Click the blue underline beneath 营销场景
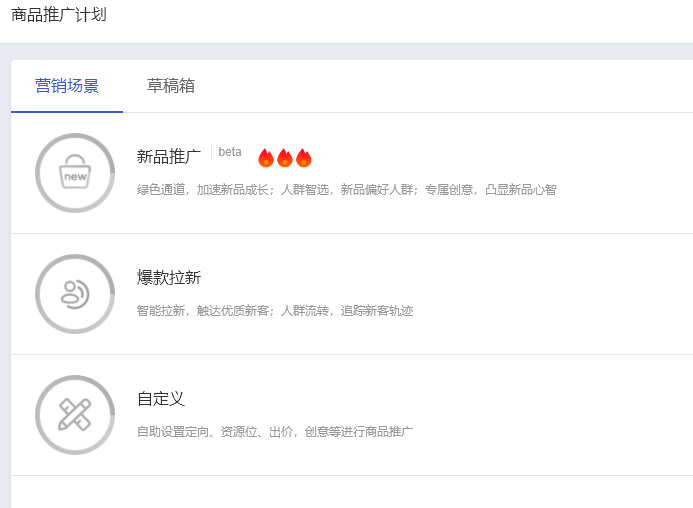 [67, 111]
